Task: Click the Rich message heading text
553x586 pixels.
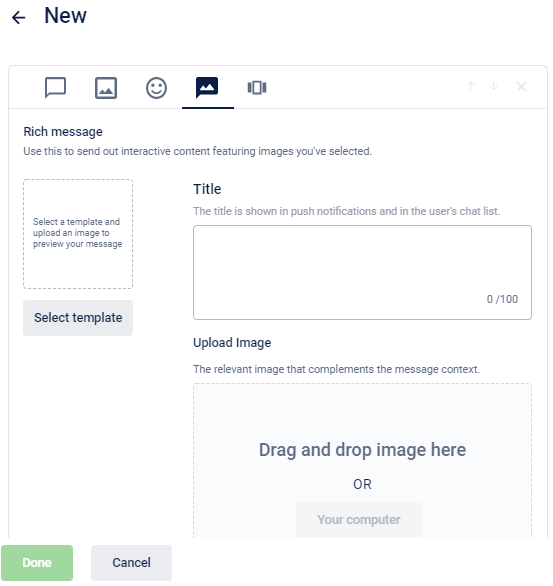Action: click(63, 132)
